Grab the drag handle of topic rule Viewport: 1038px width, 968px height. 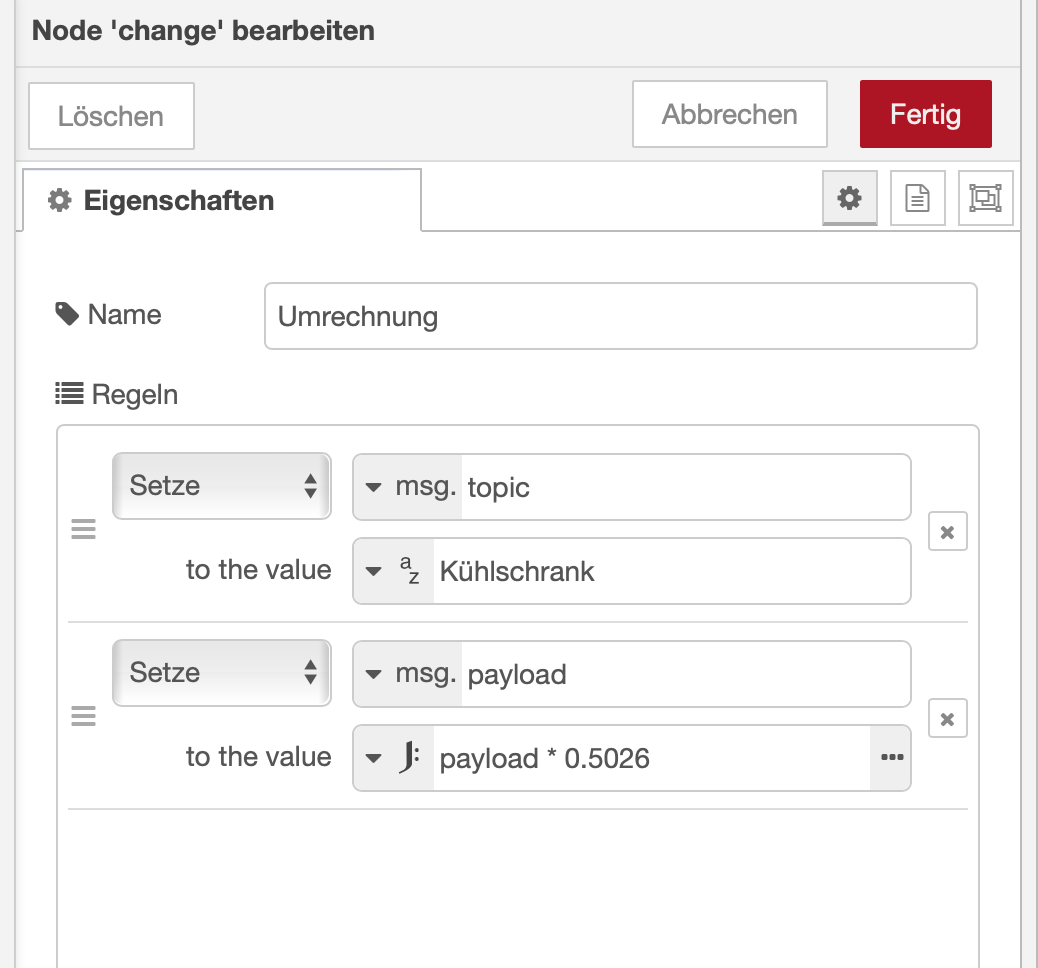point(84,530)
